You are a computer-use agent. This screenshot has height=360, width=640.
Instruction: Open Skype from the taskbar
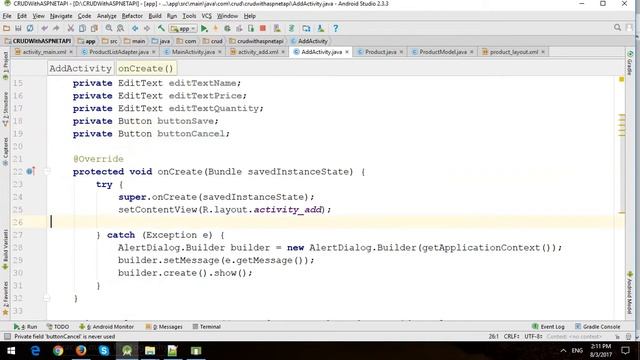104,351
